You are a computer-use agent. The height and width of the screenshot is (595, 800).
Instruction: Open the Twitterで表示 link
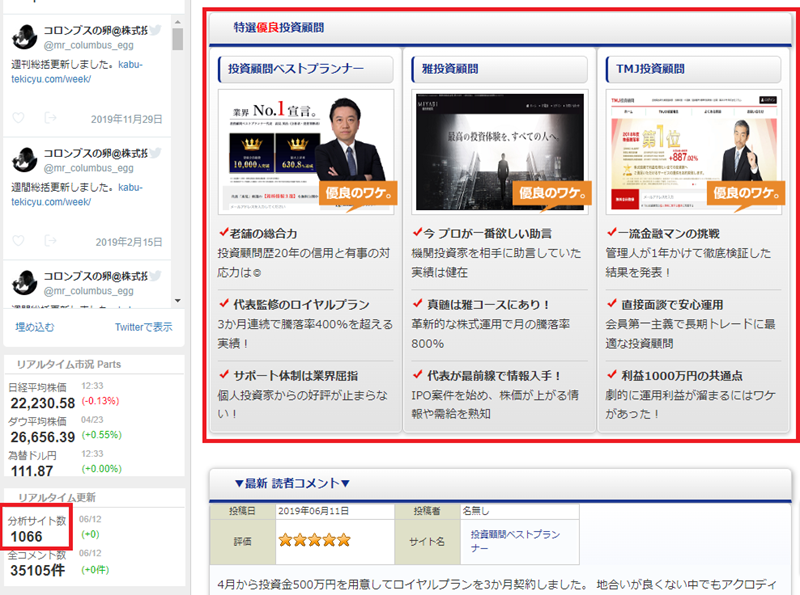143,327
